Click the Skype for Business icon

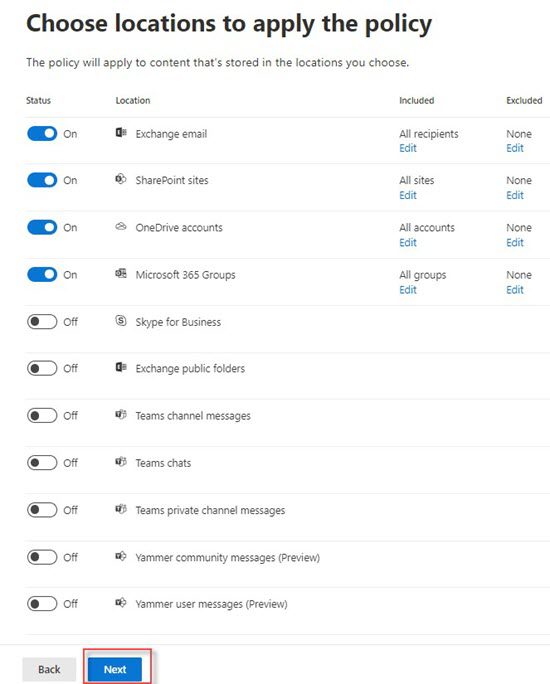click(x=121, y=321)
